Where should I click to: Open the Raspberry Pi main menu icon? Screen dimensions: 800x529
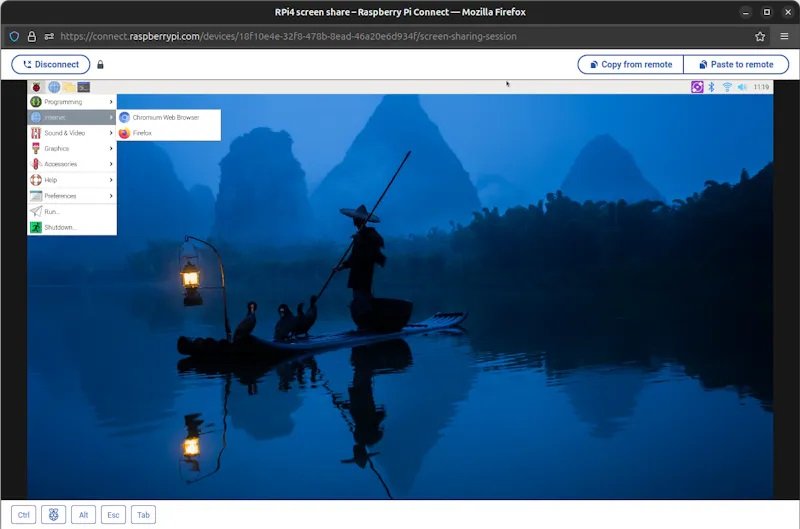coord(36,87)
